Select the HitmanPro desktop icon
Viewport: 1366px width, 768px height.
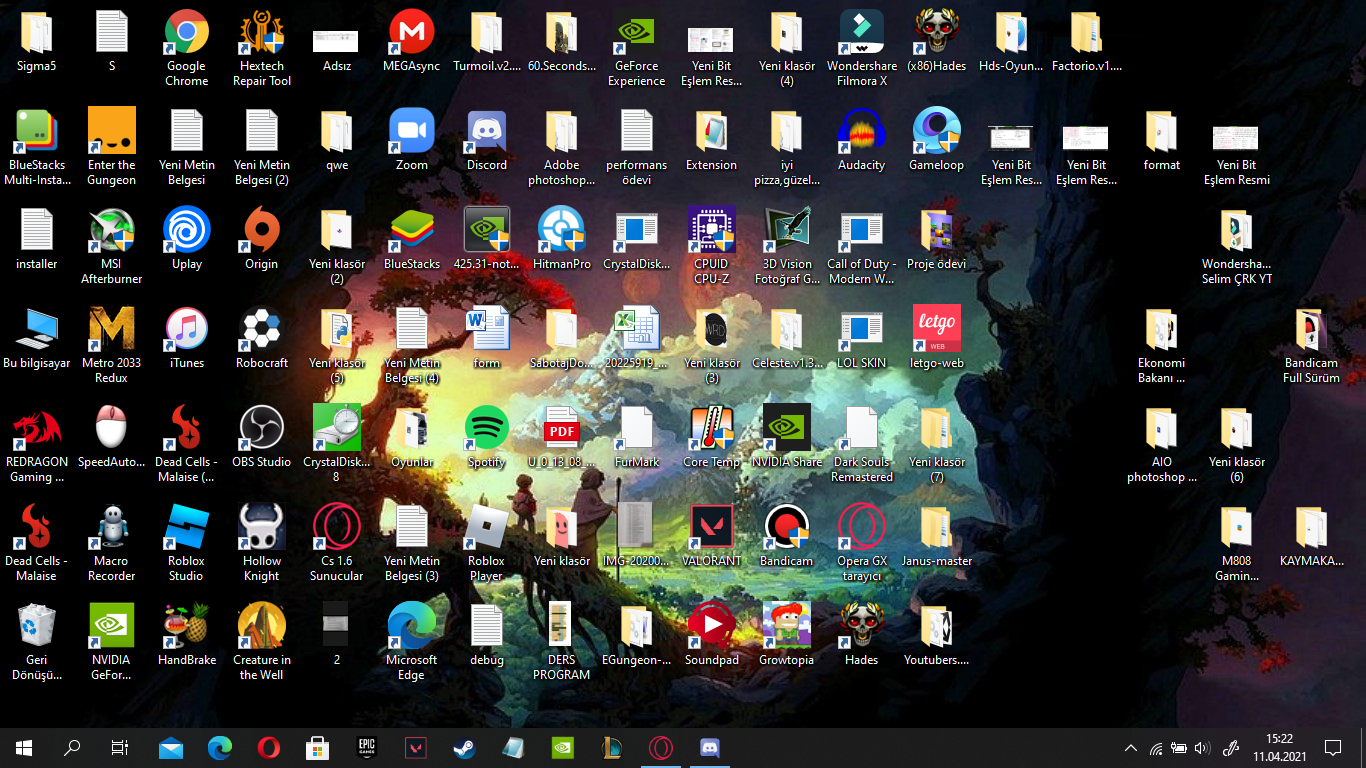pos(562,239)
